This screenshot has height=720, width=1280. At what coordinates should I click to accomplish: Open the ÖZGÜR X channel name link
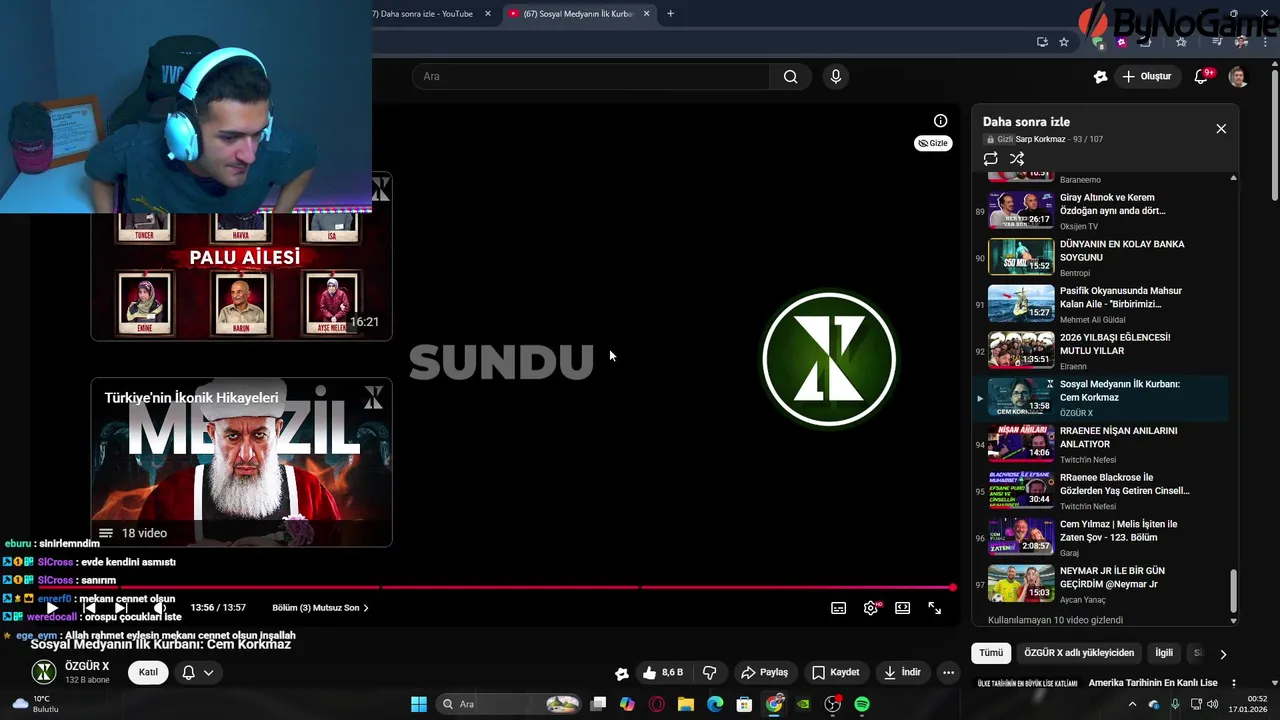coord(87,666)
